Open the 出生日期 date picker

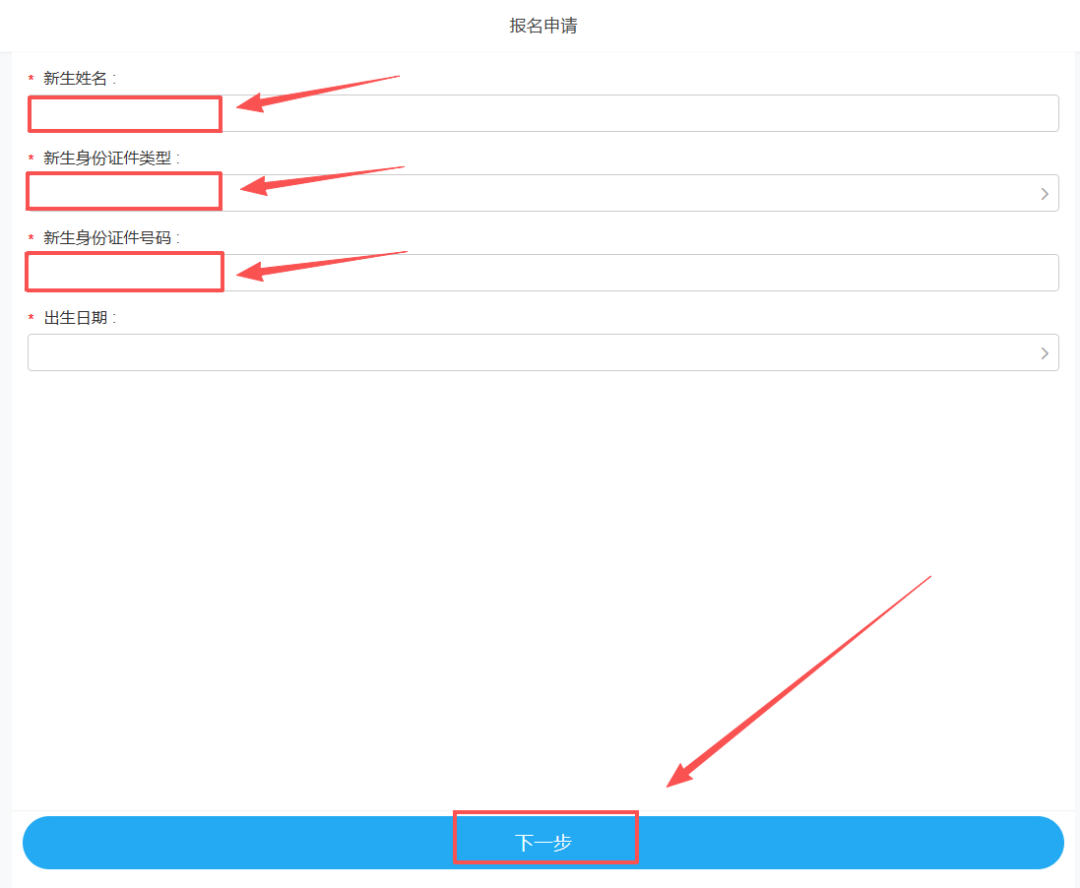[x=543, y=353]
